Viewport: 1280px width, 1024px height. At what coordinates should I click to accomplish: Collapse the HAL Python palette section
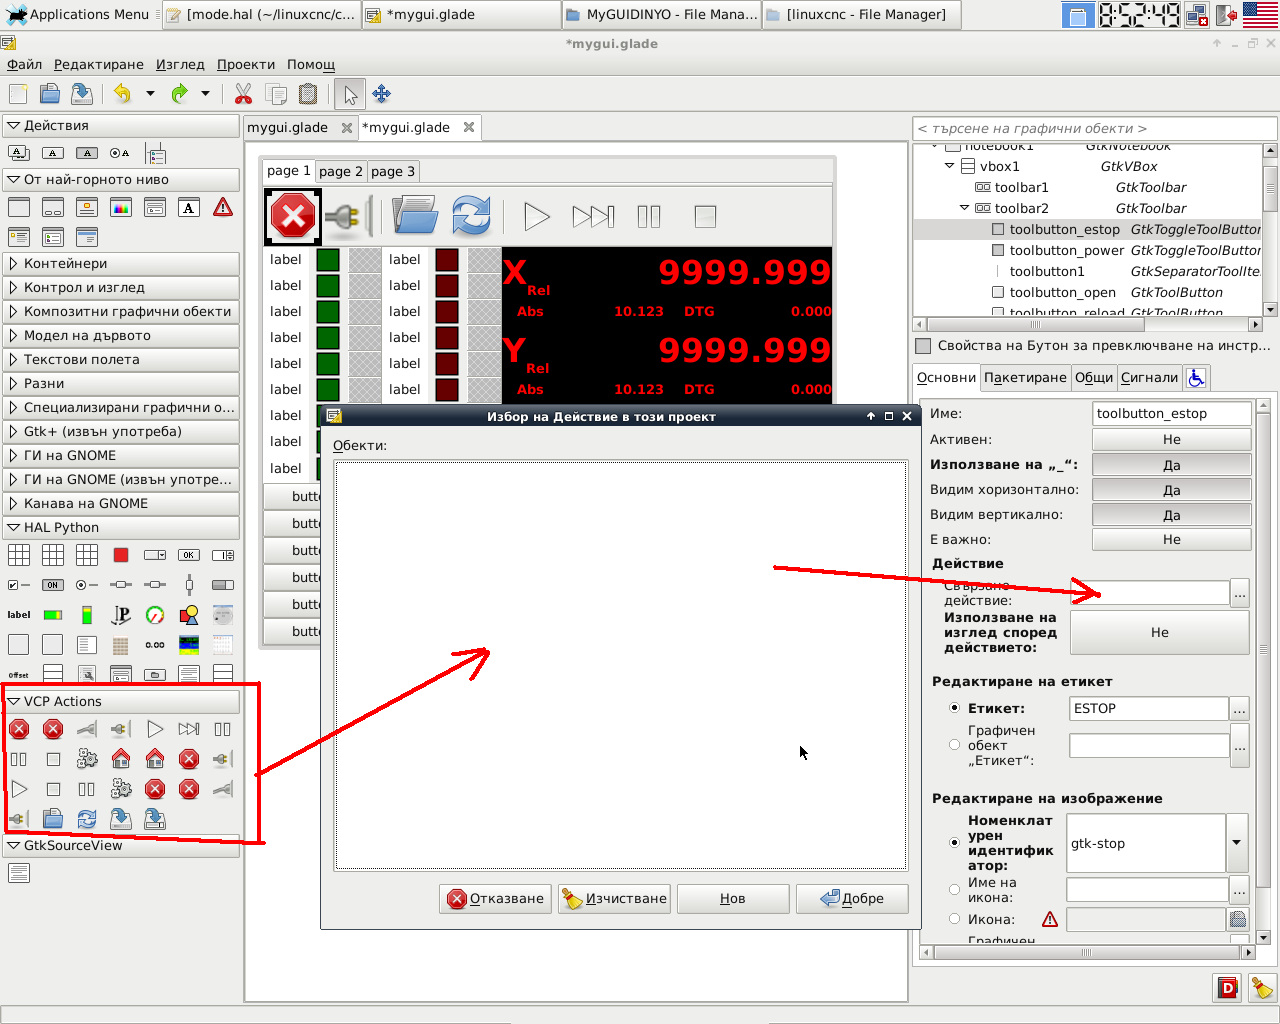pyautogui.click(x=120, y=528)
